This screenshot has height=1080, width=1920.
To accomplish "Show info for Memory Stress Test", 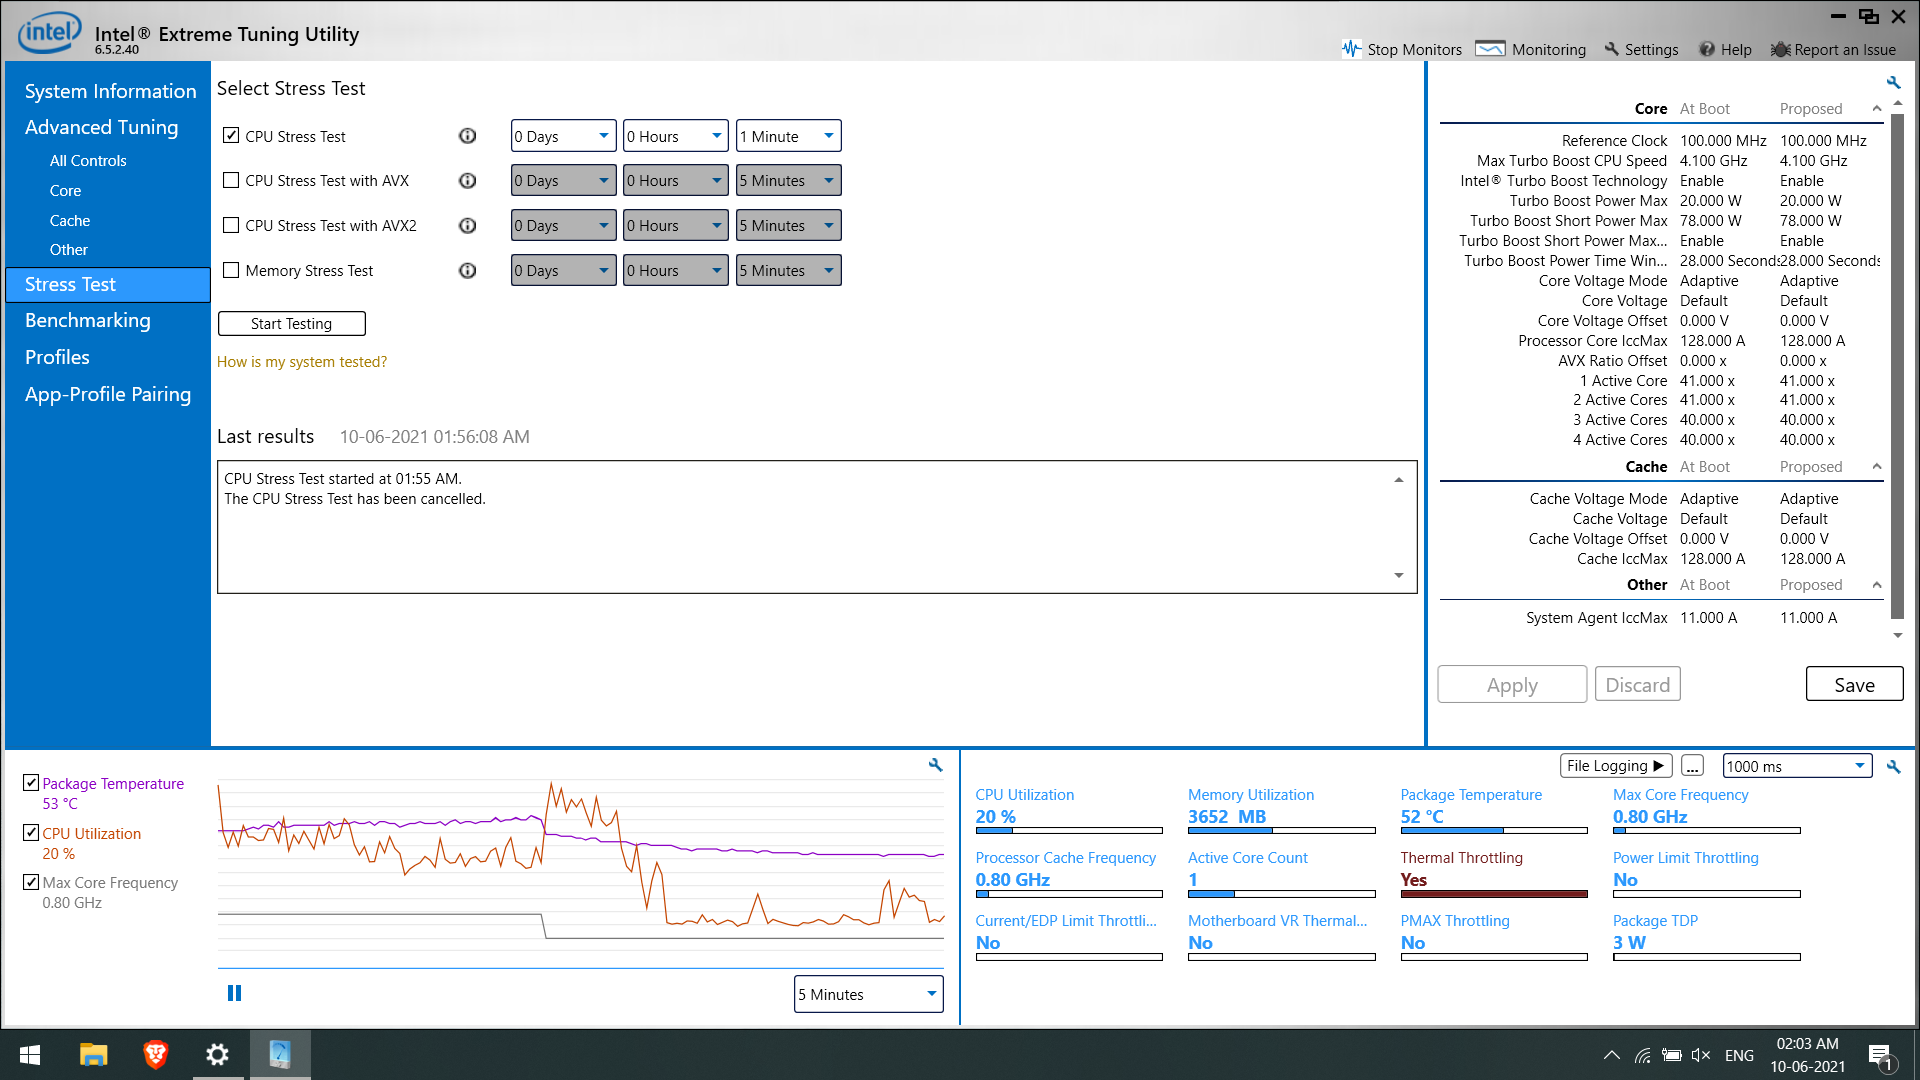I will 467,271.
